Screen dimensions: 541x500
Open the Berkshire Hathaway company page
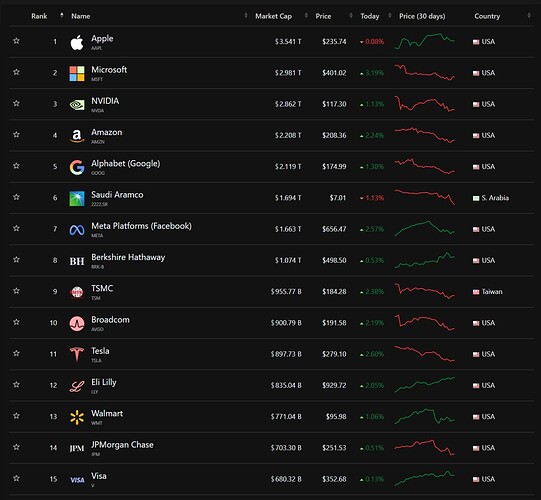click(x=128, y=257)
